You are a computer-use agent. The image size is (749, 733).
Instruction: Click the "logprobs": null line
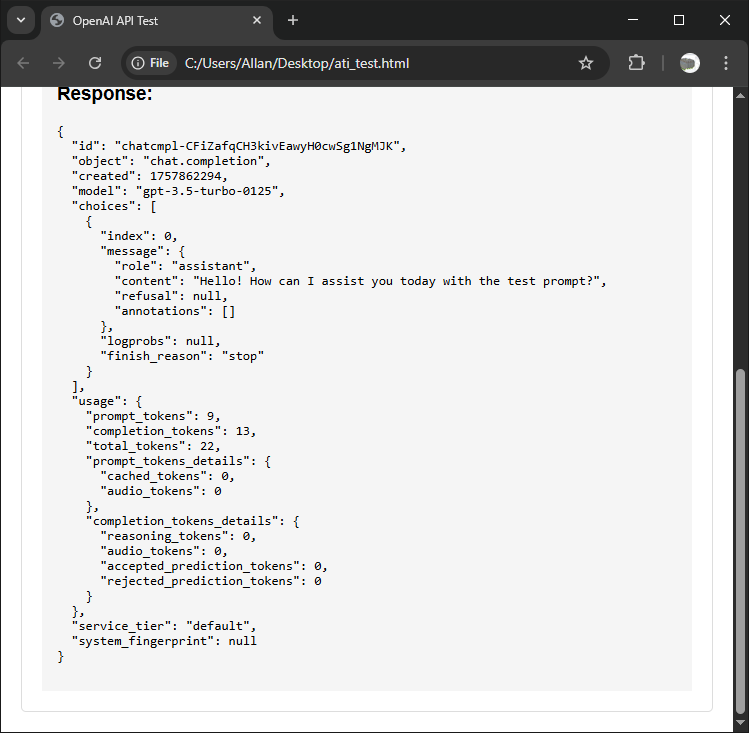tap(160, 341)
